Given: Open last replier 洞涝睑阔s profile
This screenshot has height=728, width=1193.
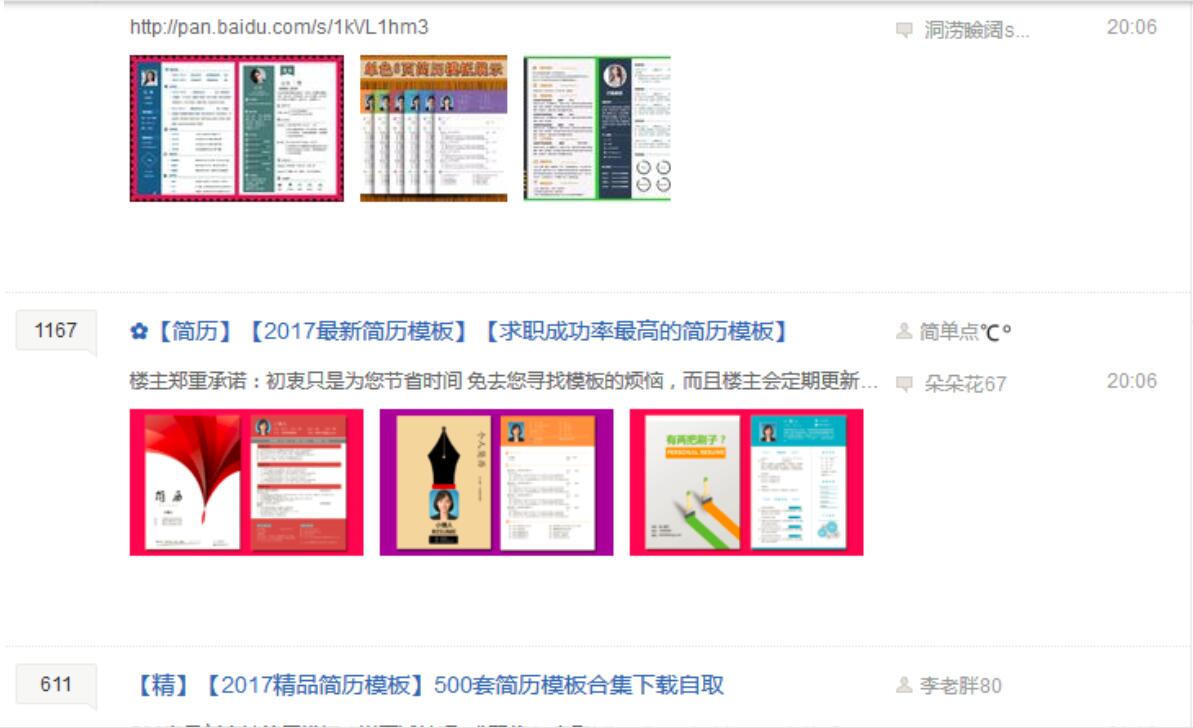Looking at the screenshot, I should coord(976,30).
